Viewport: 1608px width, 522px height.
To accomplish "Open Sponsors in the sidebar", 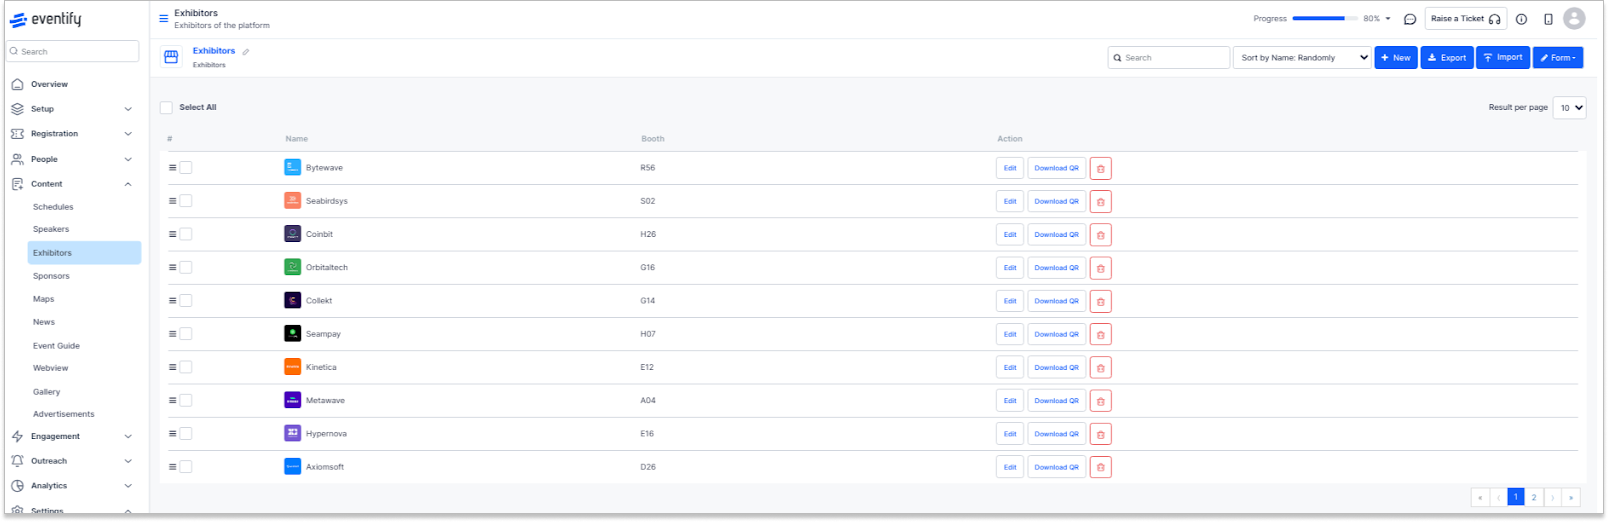I will [x=51, y=276].
